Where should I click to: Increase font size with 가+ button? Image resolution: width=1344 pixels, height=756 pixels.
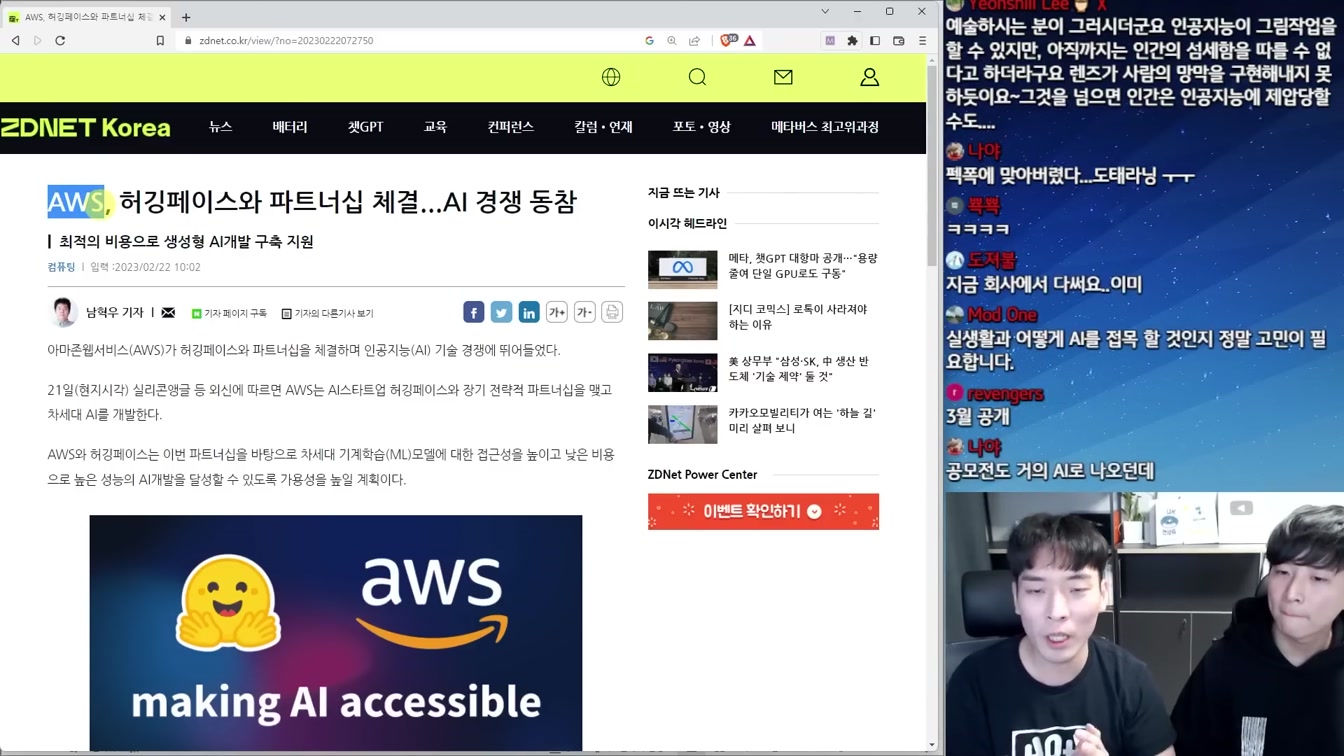point(557,312)
